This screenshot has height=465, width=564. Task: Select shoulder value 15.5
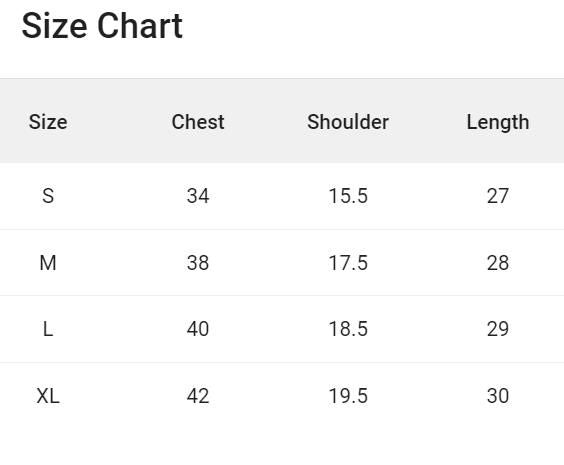(348, 196)
